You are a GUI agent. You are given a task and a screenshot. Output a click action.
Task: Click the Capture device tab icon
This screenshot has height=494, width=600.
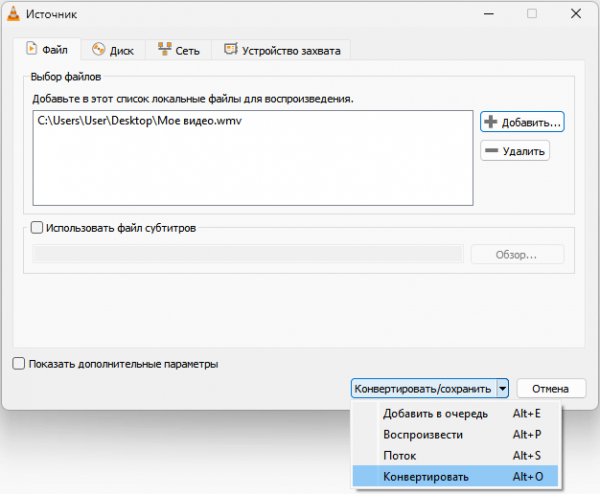231,49
